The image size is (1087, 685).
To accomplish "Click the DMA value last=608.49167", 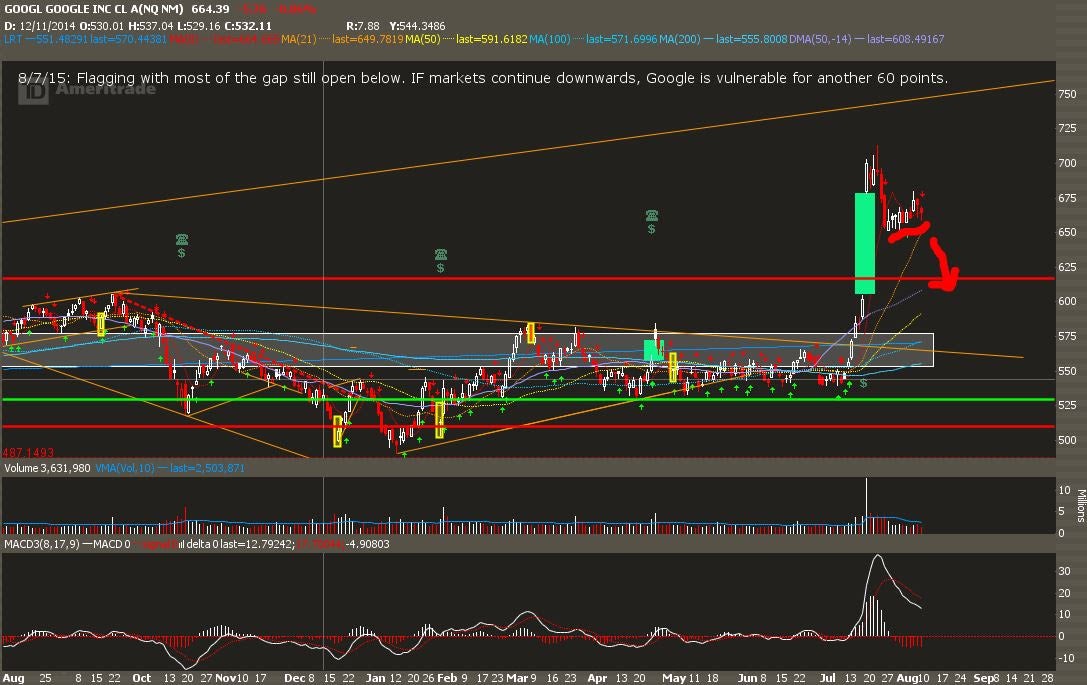I will [x=905, y=39].
